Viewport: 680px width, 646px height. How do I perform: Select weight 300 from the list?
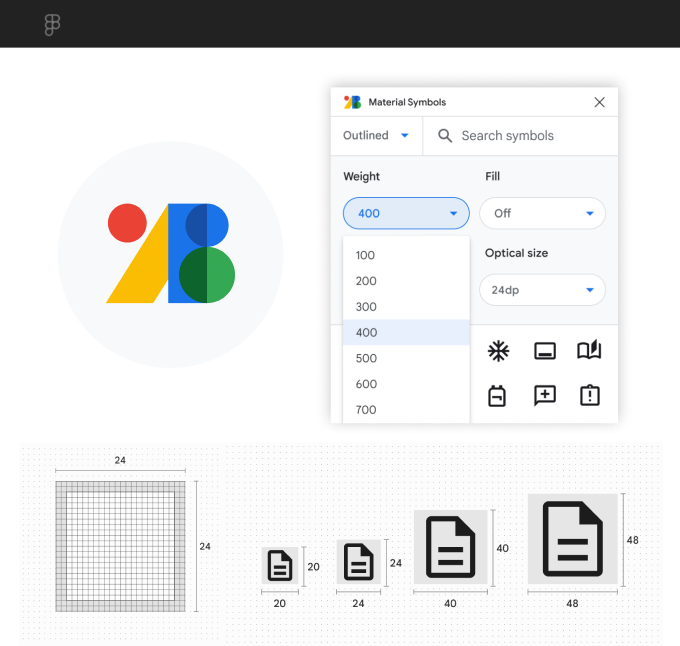pyautogui.click(x=406, y=307)
